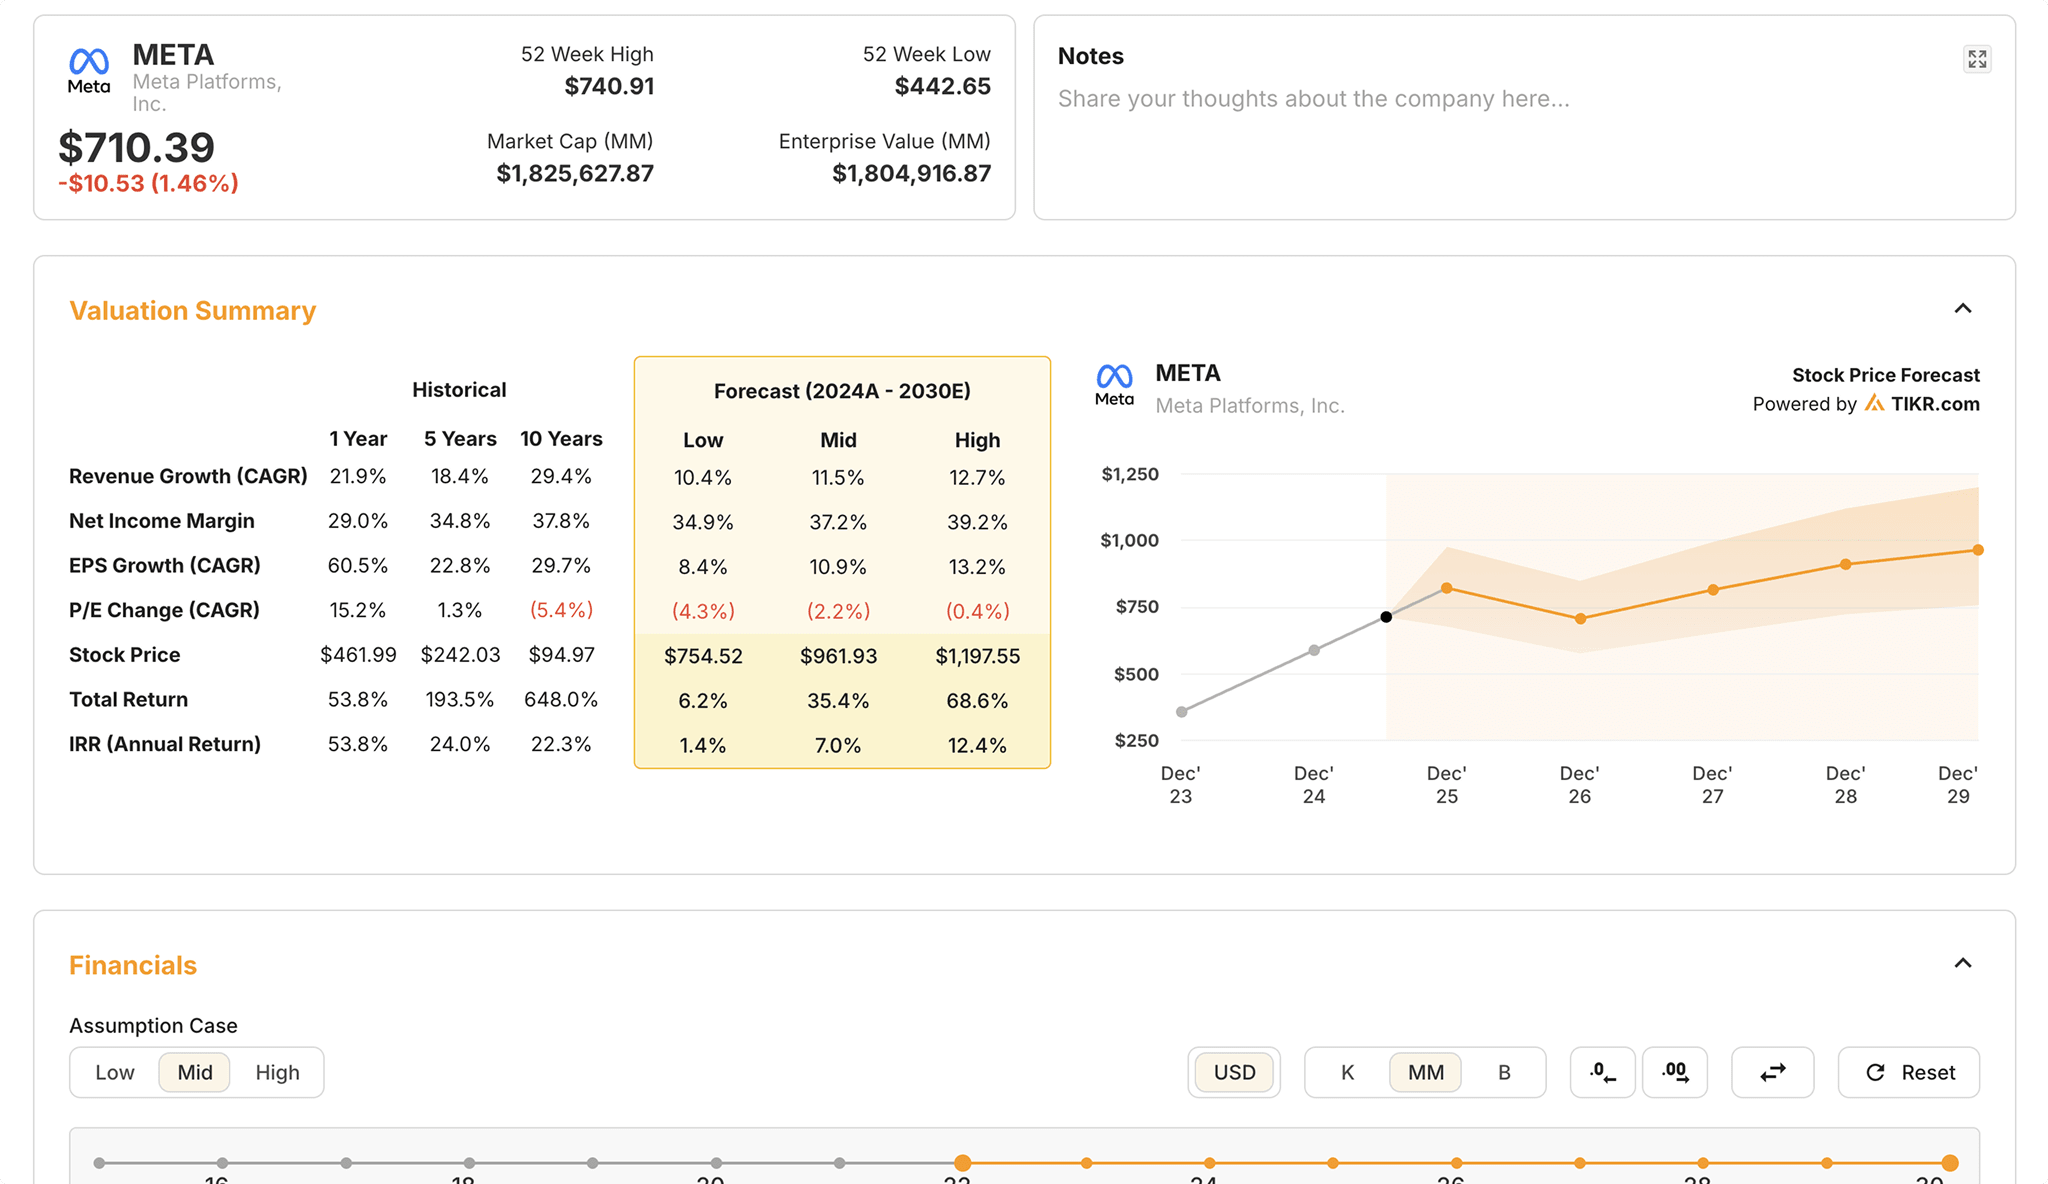This screenshot has width=2048, height=1184.
Task: Click the 10 Years P/E Change (5.4%)
Action: (x=561, y=610)
